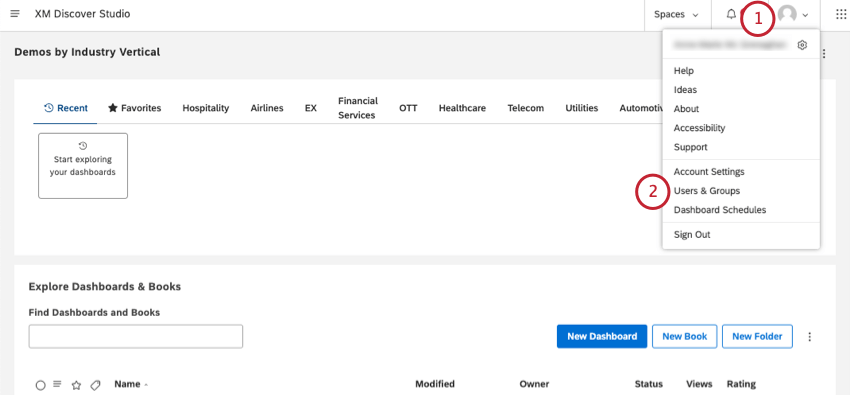Viewport: 850px width, 395px height.
Task: Collapse the user avatar dropdown menu
Action: [793, 15]
